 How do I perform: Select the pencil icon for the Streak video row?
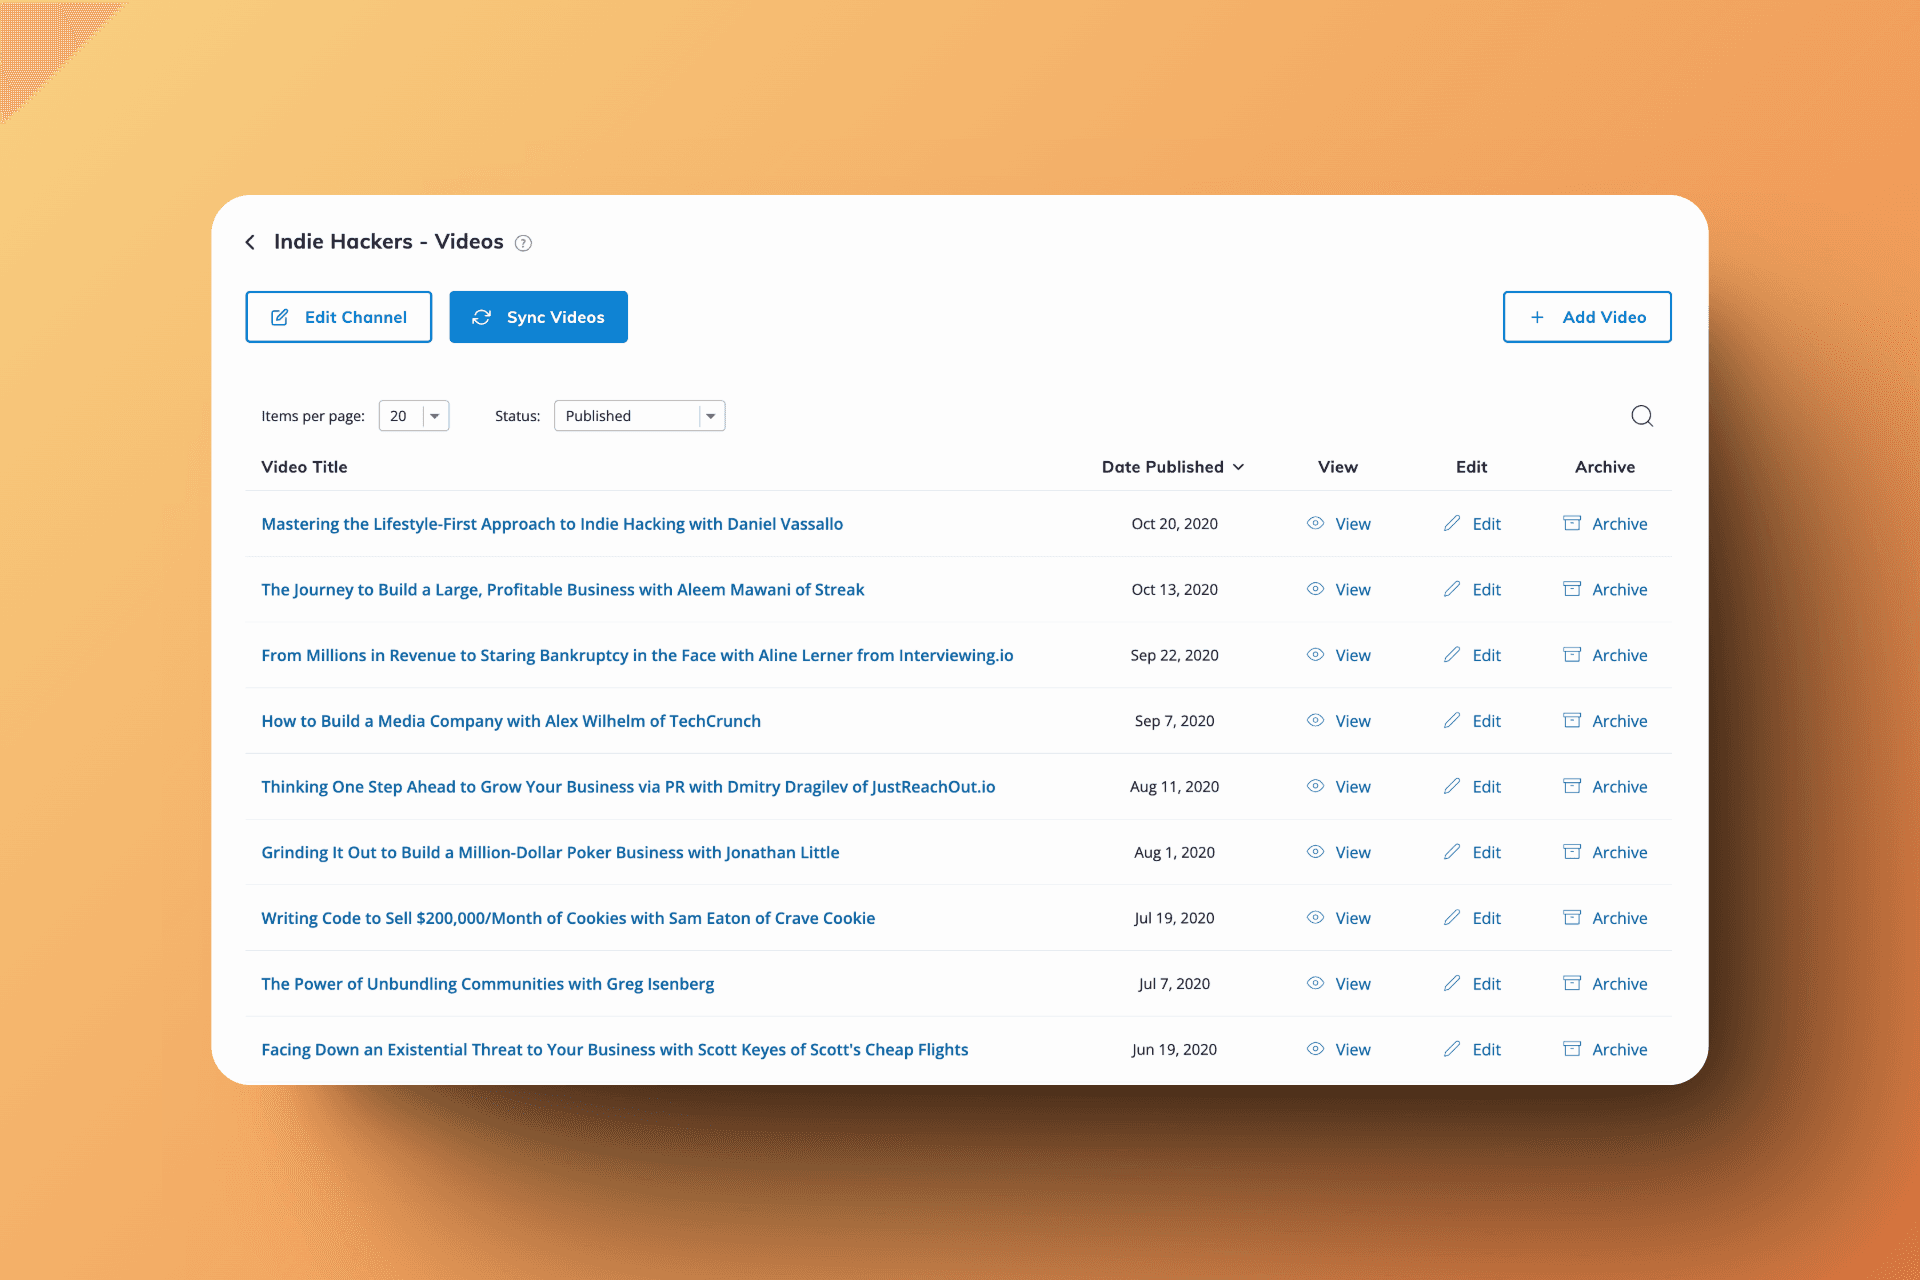point(1452,589)
